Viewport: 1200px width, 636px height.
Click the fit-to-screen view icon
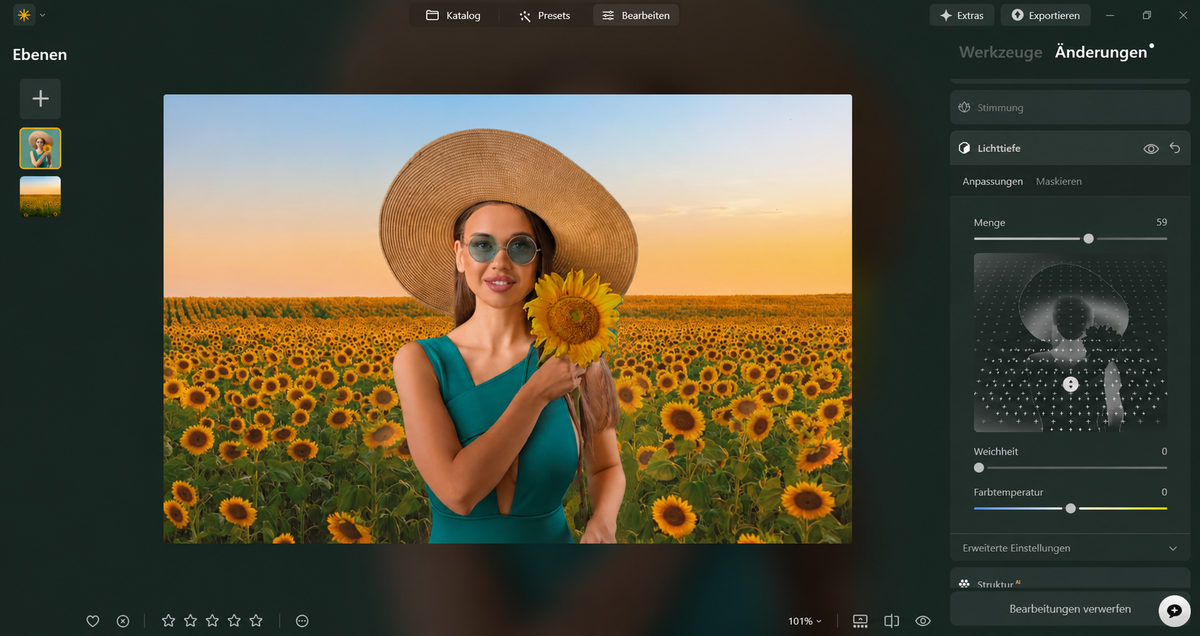(x=860, y=621)
